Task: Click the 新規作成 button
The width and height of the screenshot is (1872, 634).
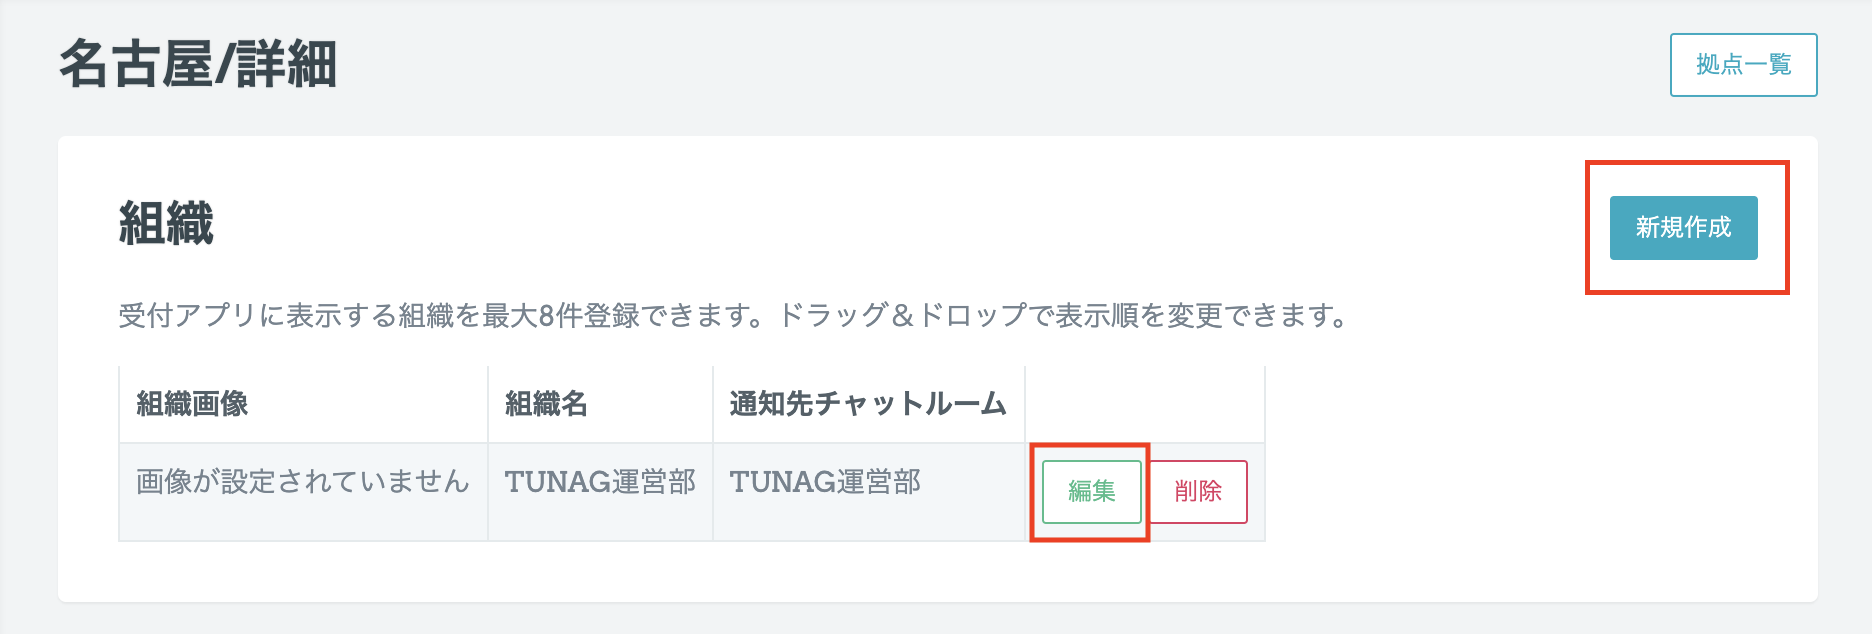Action: (x=1683, y=228)
